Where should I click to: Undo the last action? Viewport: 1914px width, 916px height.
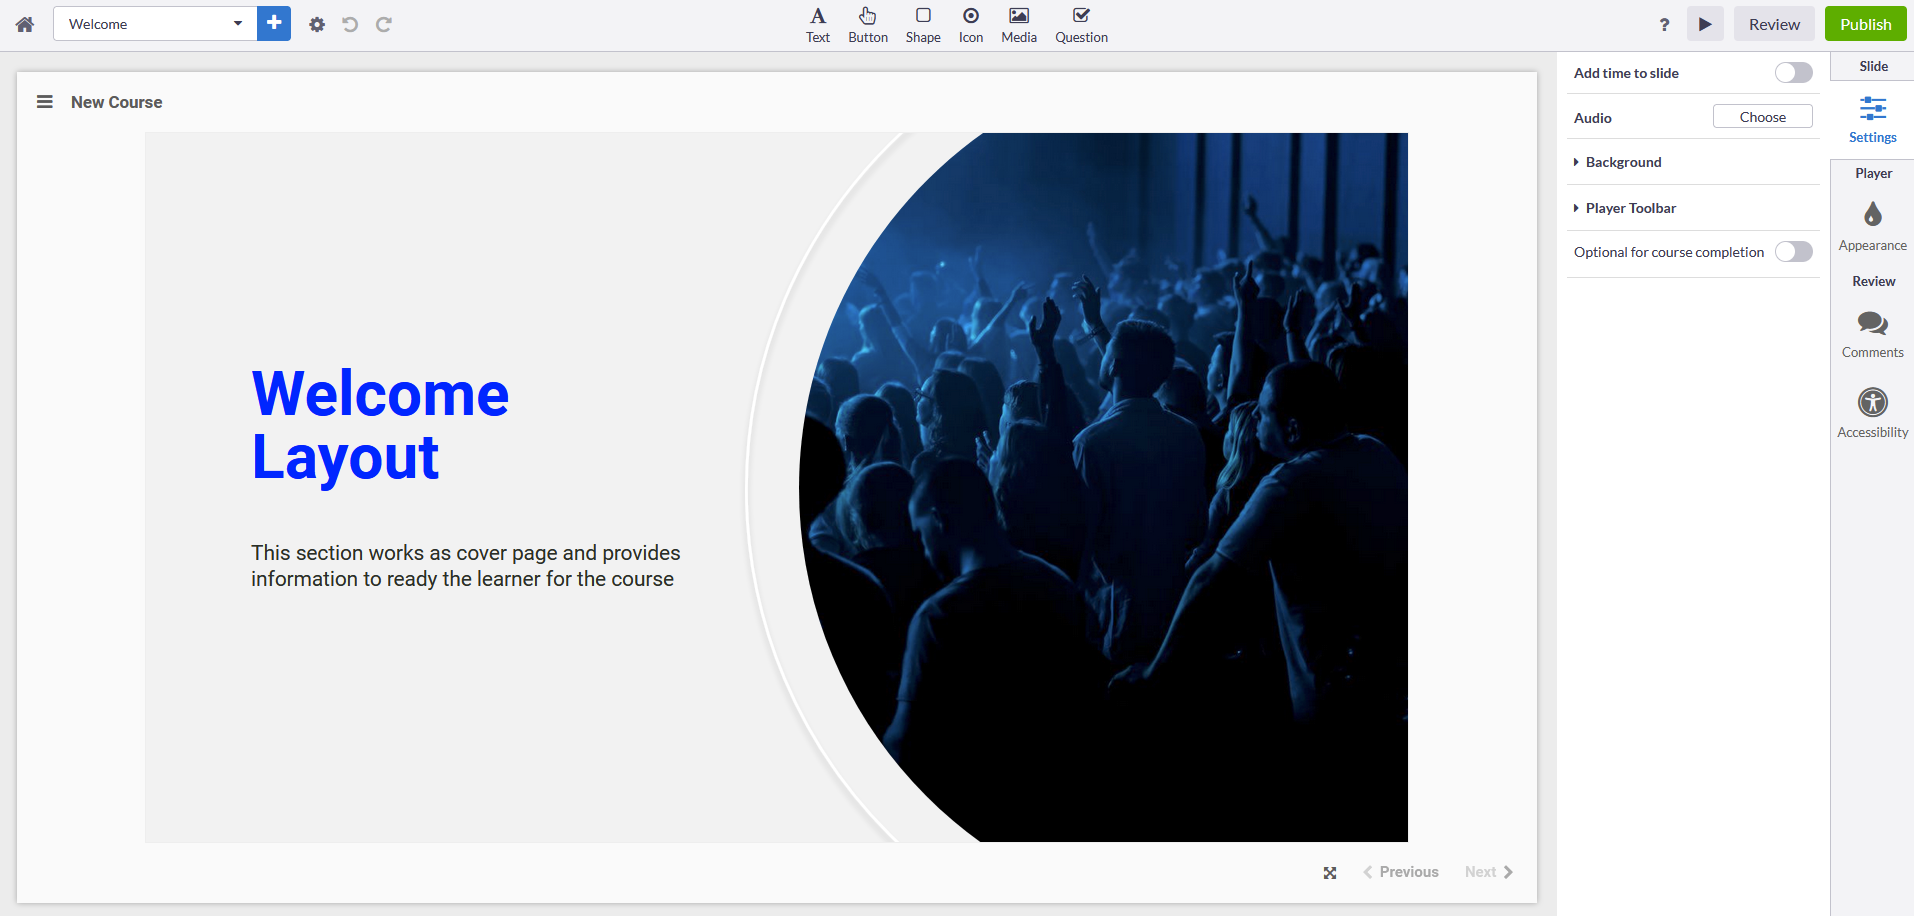pos(350,24)
